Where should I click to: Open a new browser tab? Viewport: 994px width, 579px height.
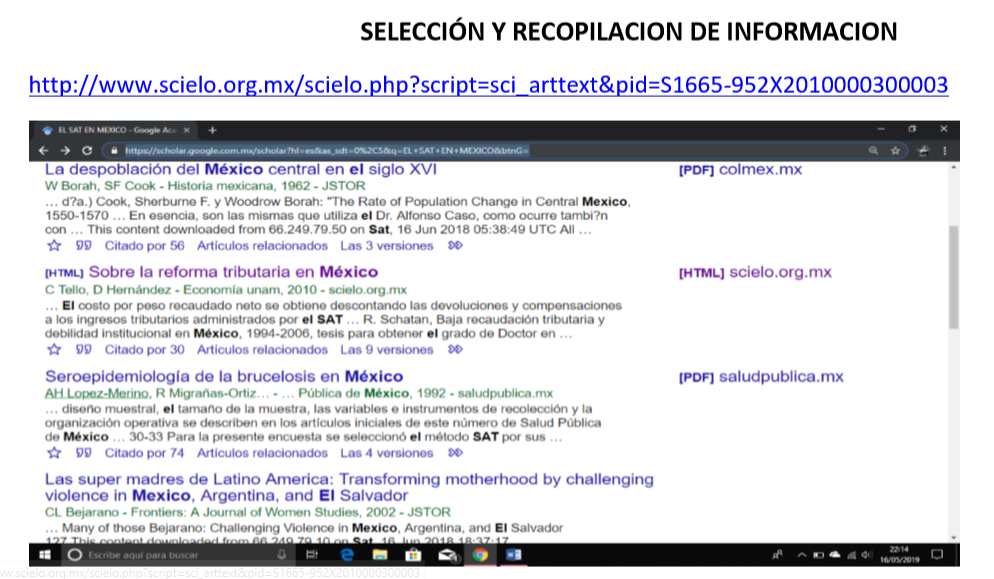212,130
